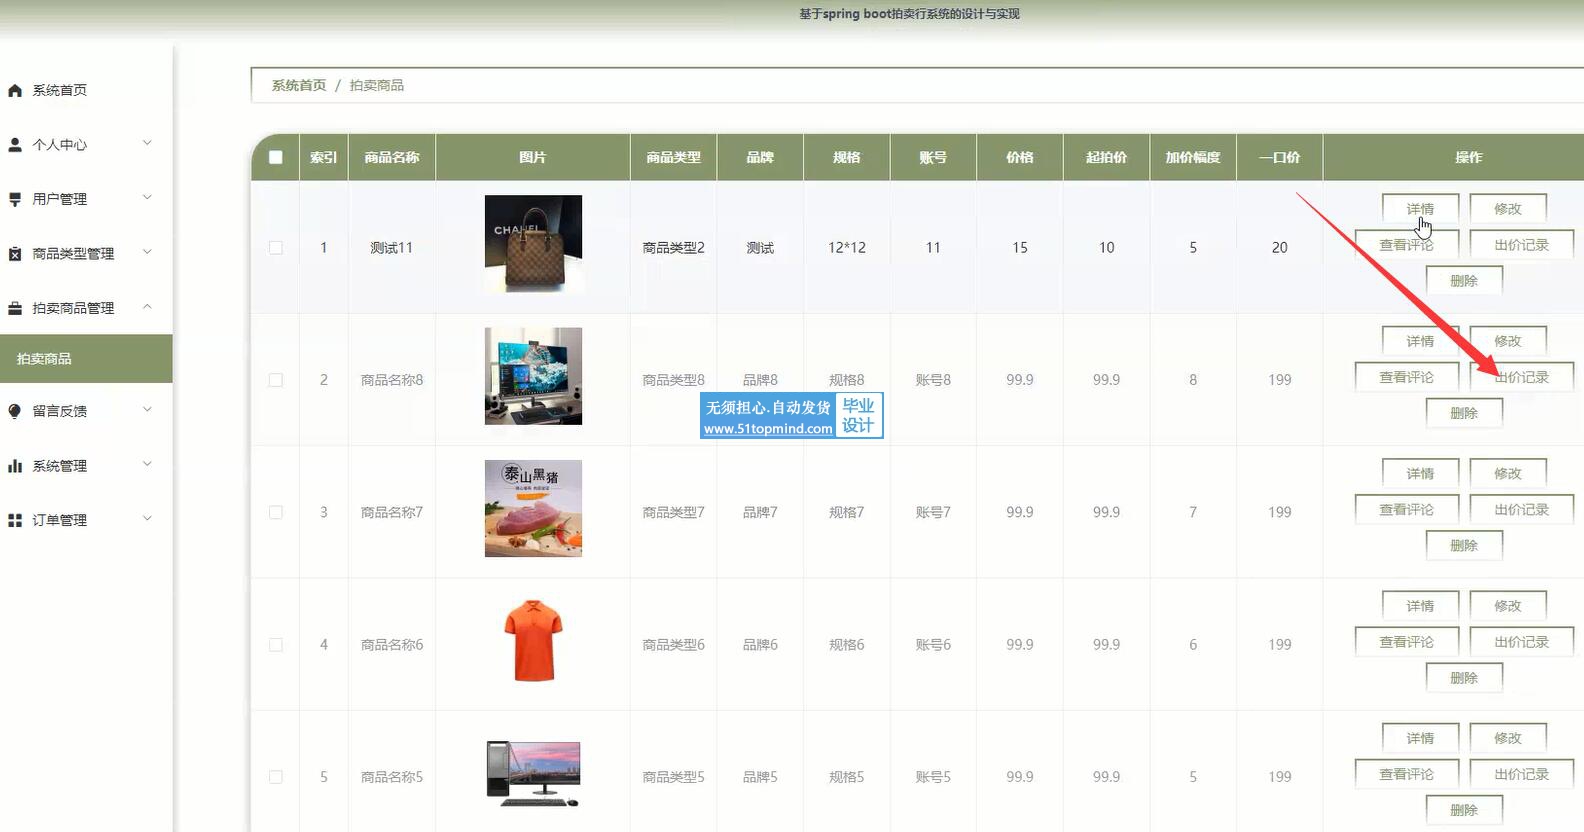Check the checkbox for 商品名称7 row
Screen dimensions: 1584x832
[276, 512]
